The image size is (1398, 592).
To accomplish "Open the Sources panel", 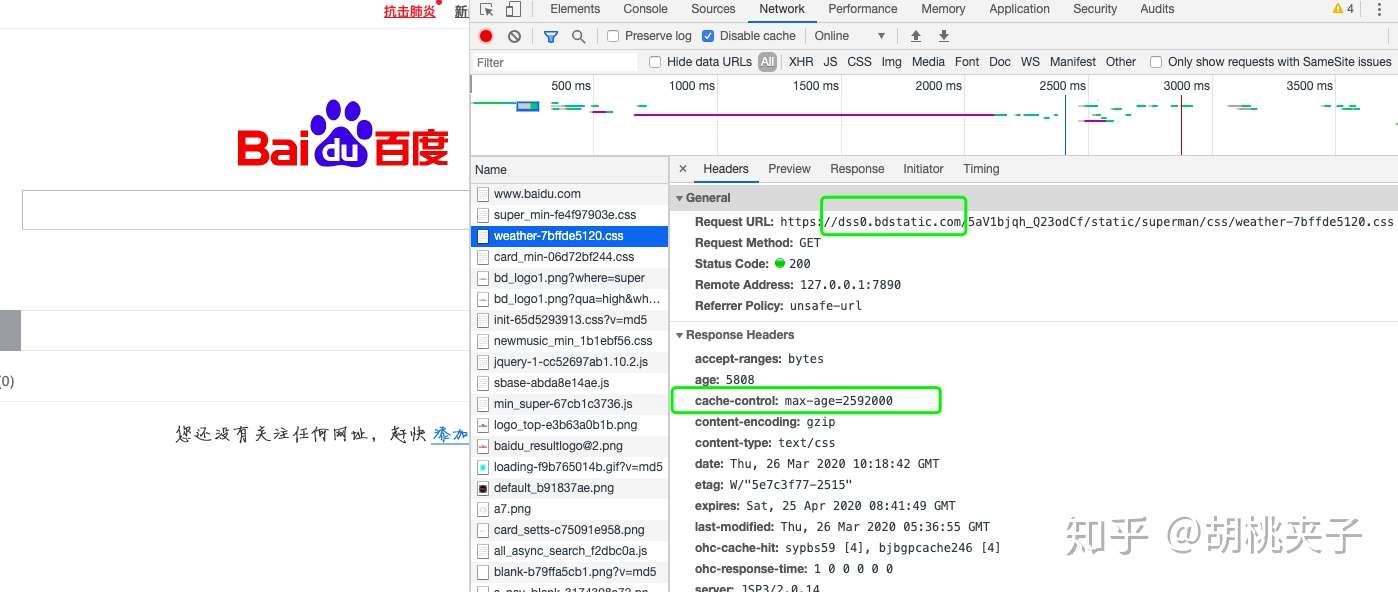I will (713, 9).
